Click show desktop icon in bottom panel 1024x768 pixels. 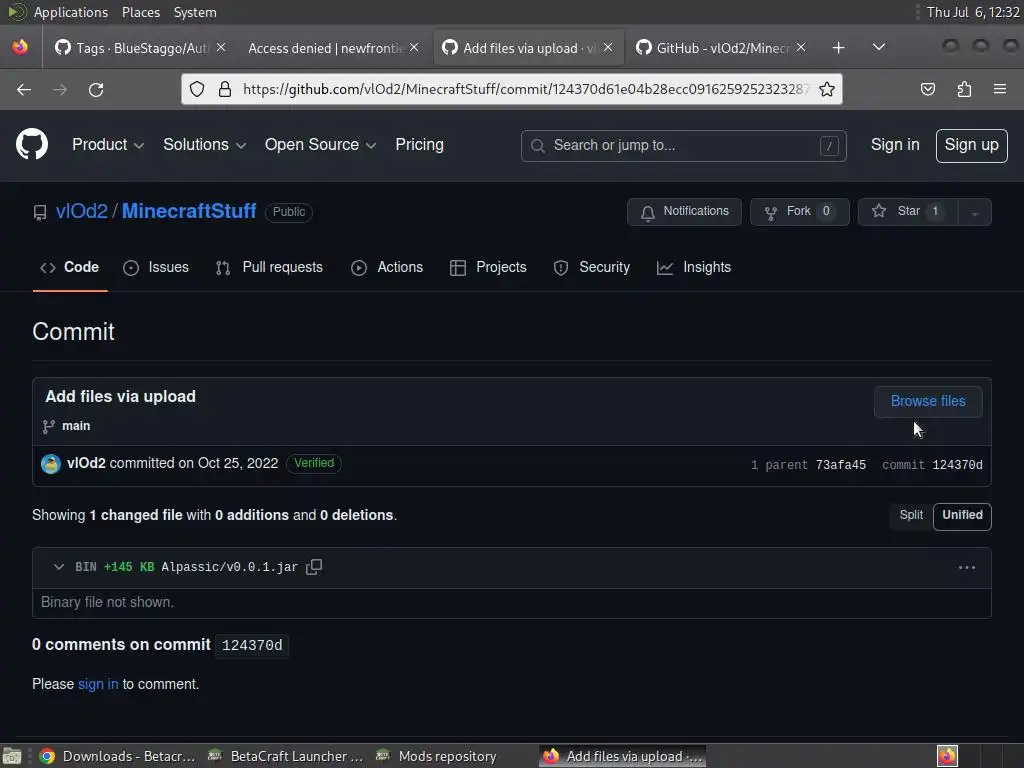tap(12, 756)
